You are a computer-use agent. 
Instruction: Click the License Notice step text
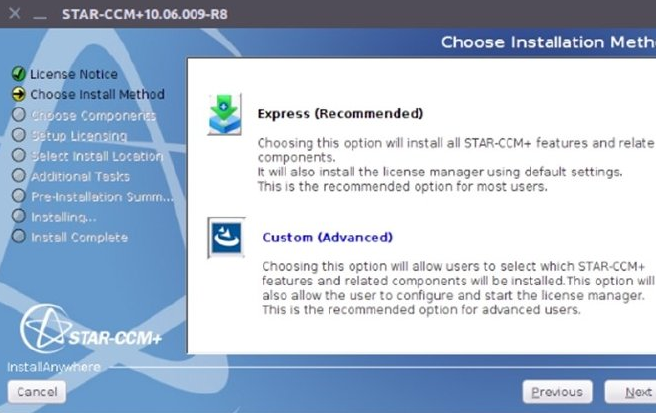(x=74, y=74)
